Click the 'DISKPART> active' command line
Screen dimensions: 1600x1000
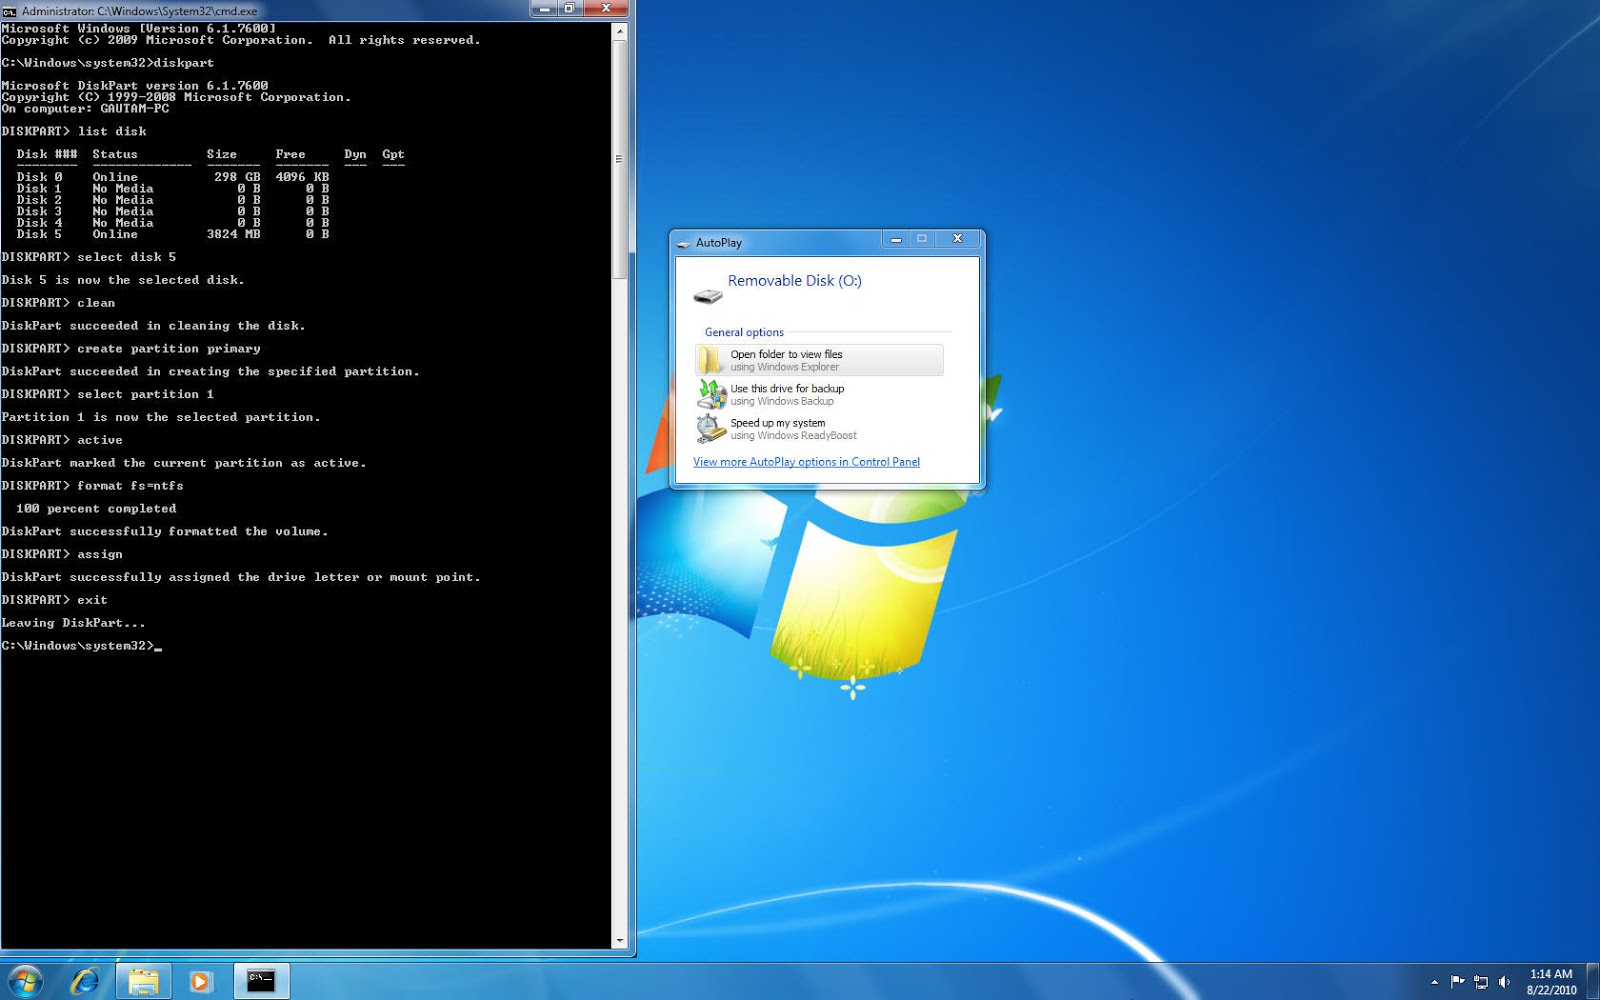click(62, 440)
